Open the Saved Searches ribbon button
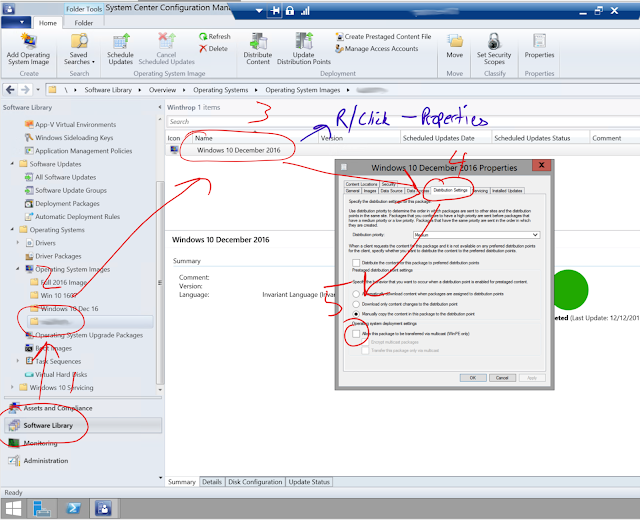The image size is (640, 520). point(79,49)
